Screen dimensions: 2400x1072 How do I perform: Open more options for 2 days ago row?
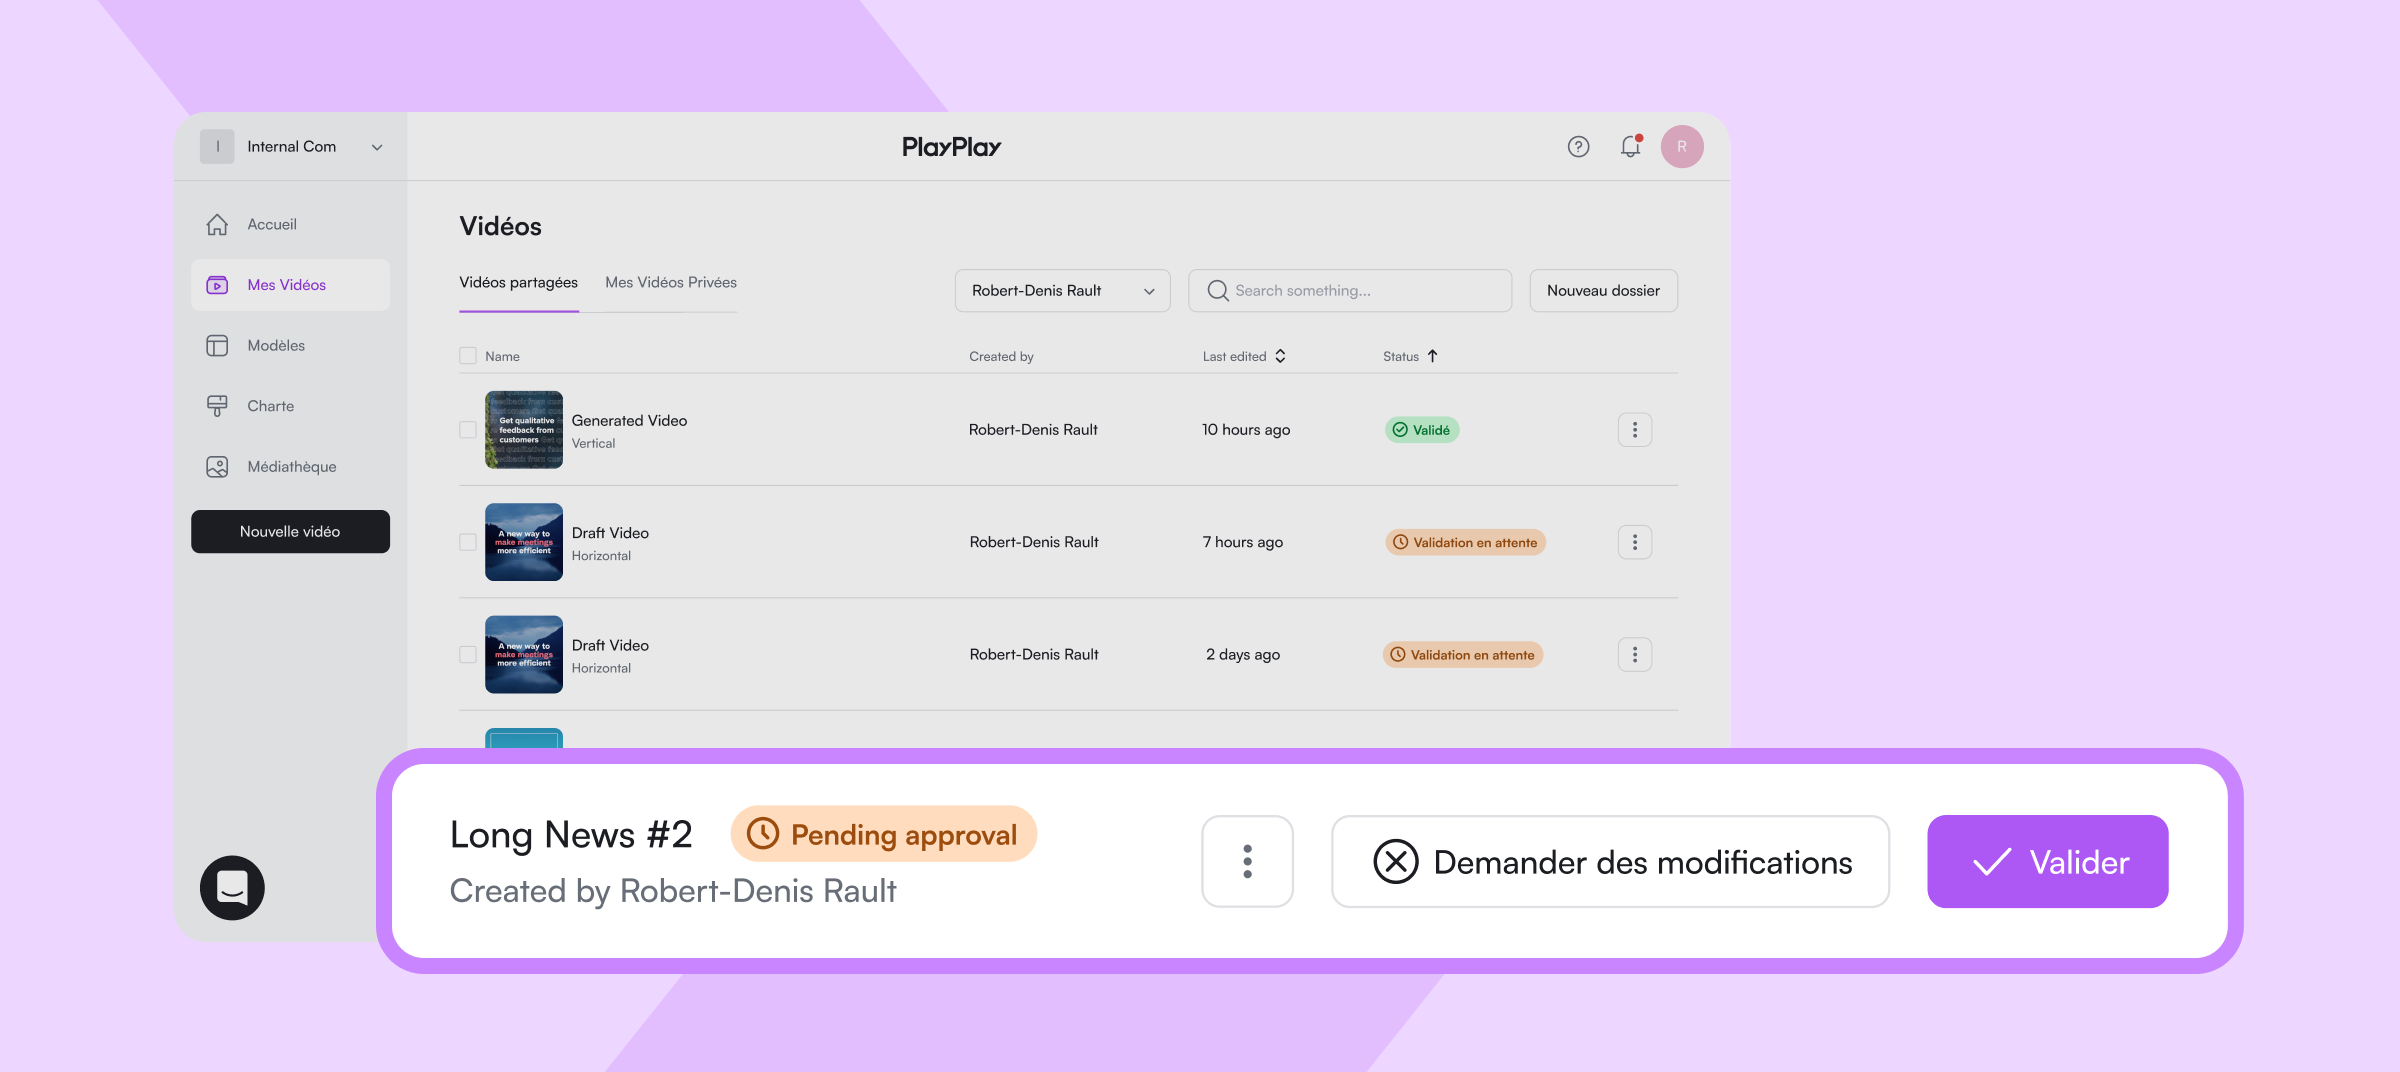(x=1635, y=655)
